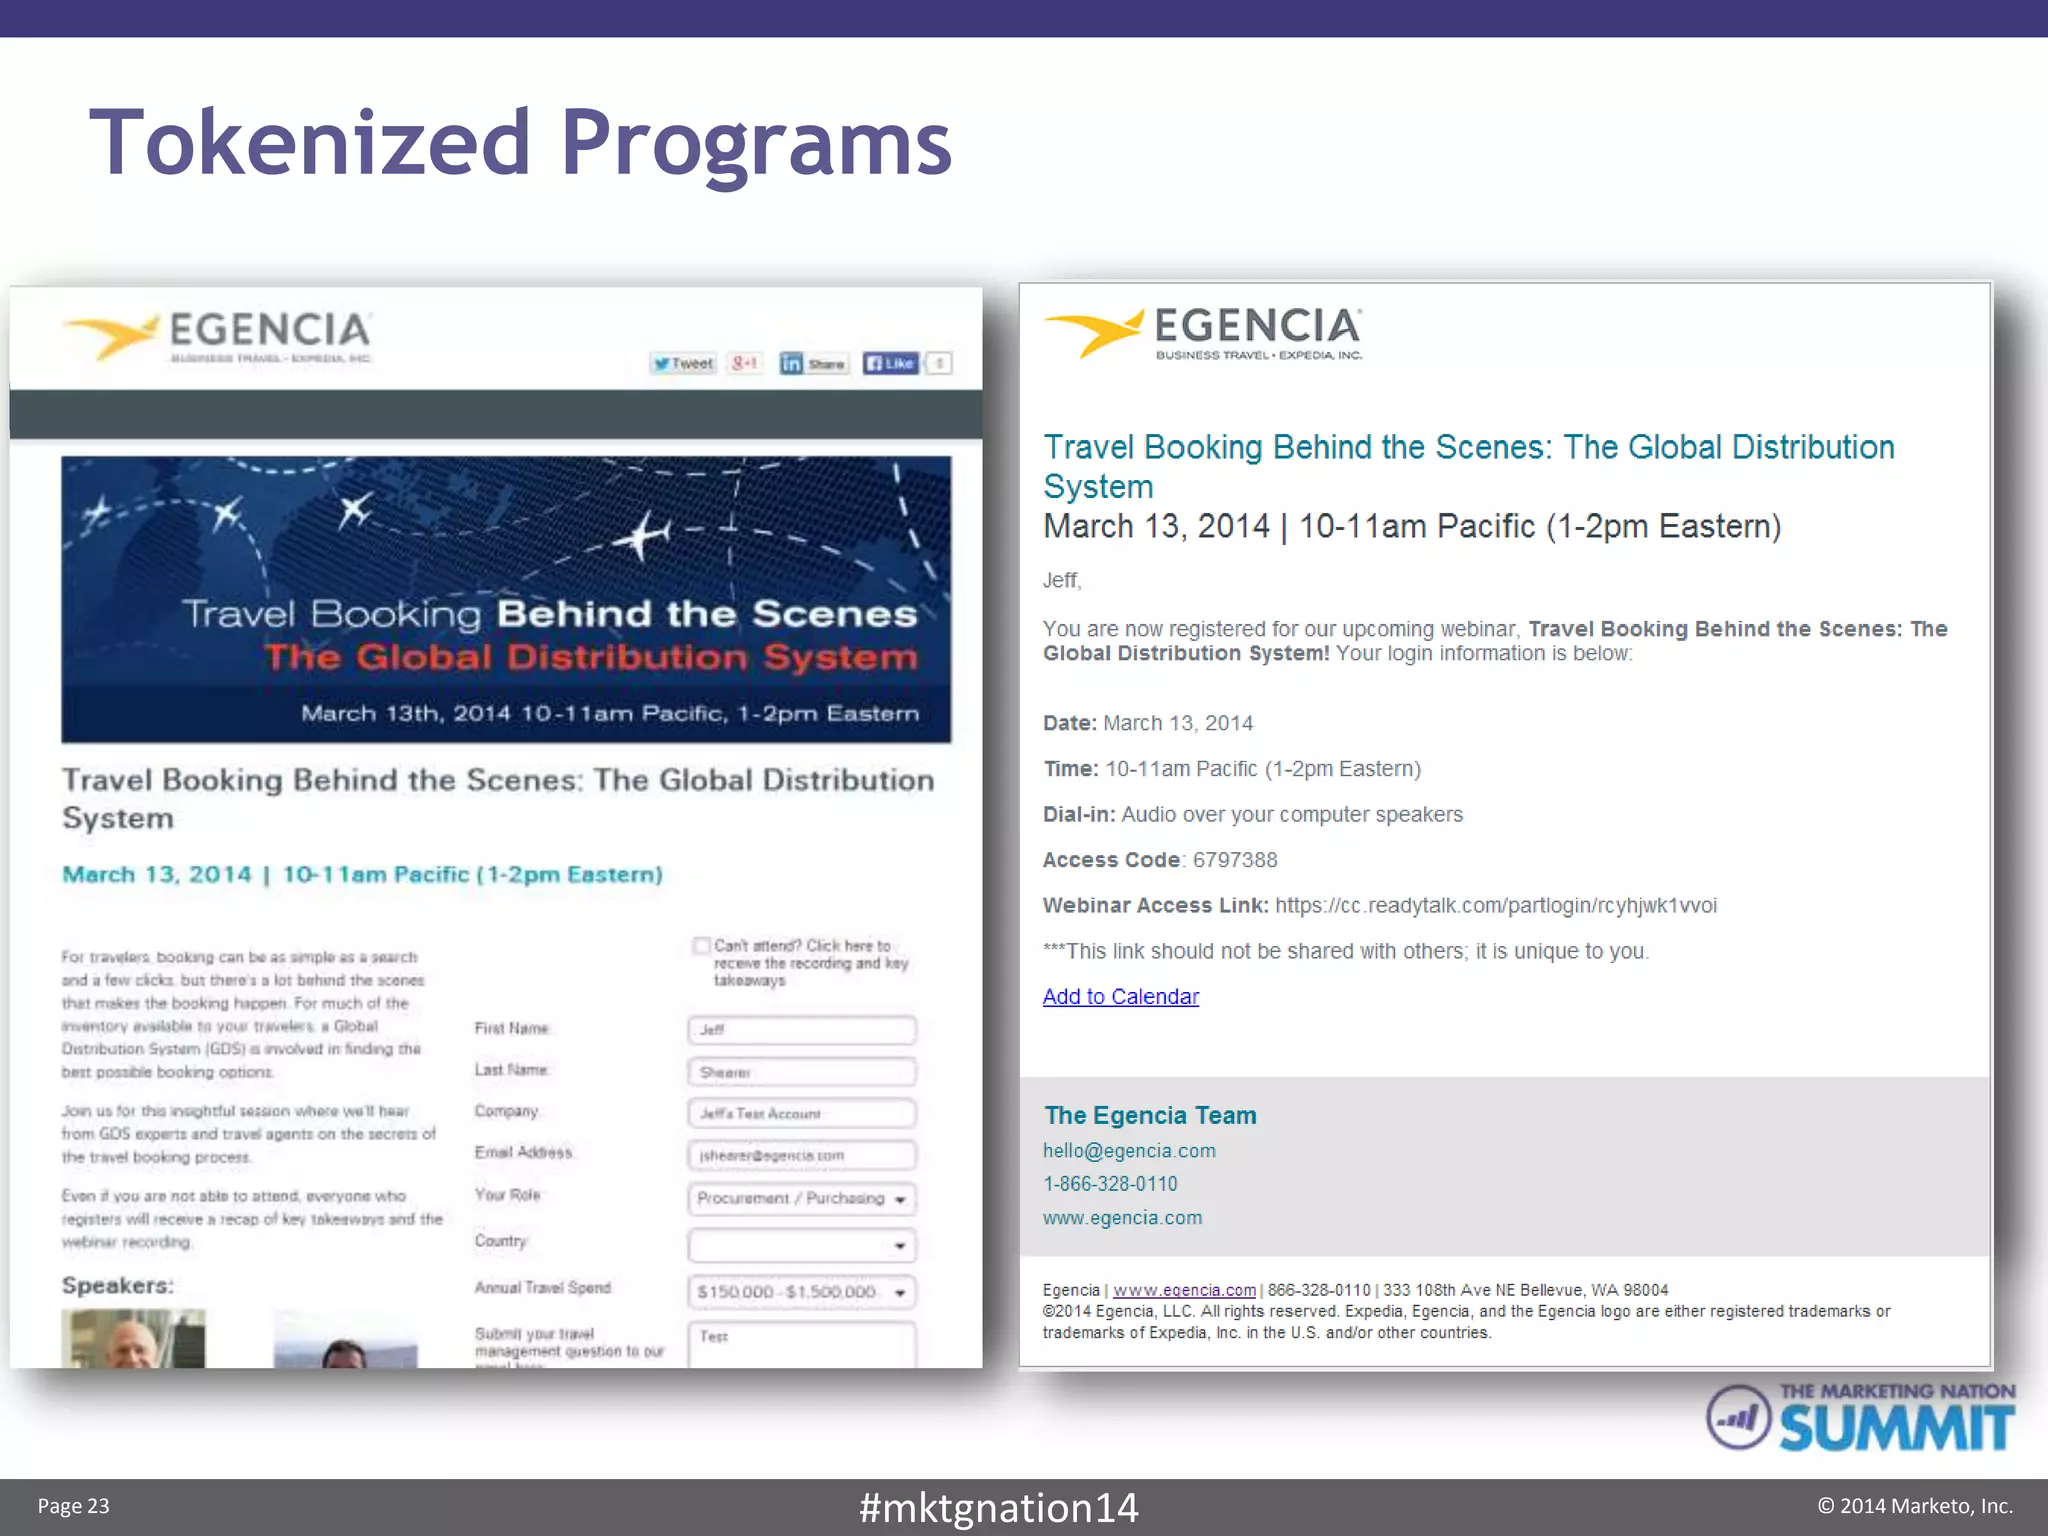Click the second speaker photo

click(x=345, y=1338)
